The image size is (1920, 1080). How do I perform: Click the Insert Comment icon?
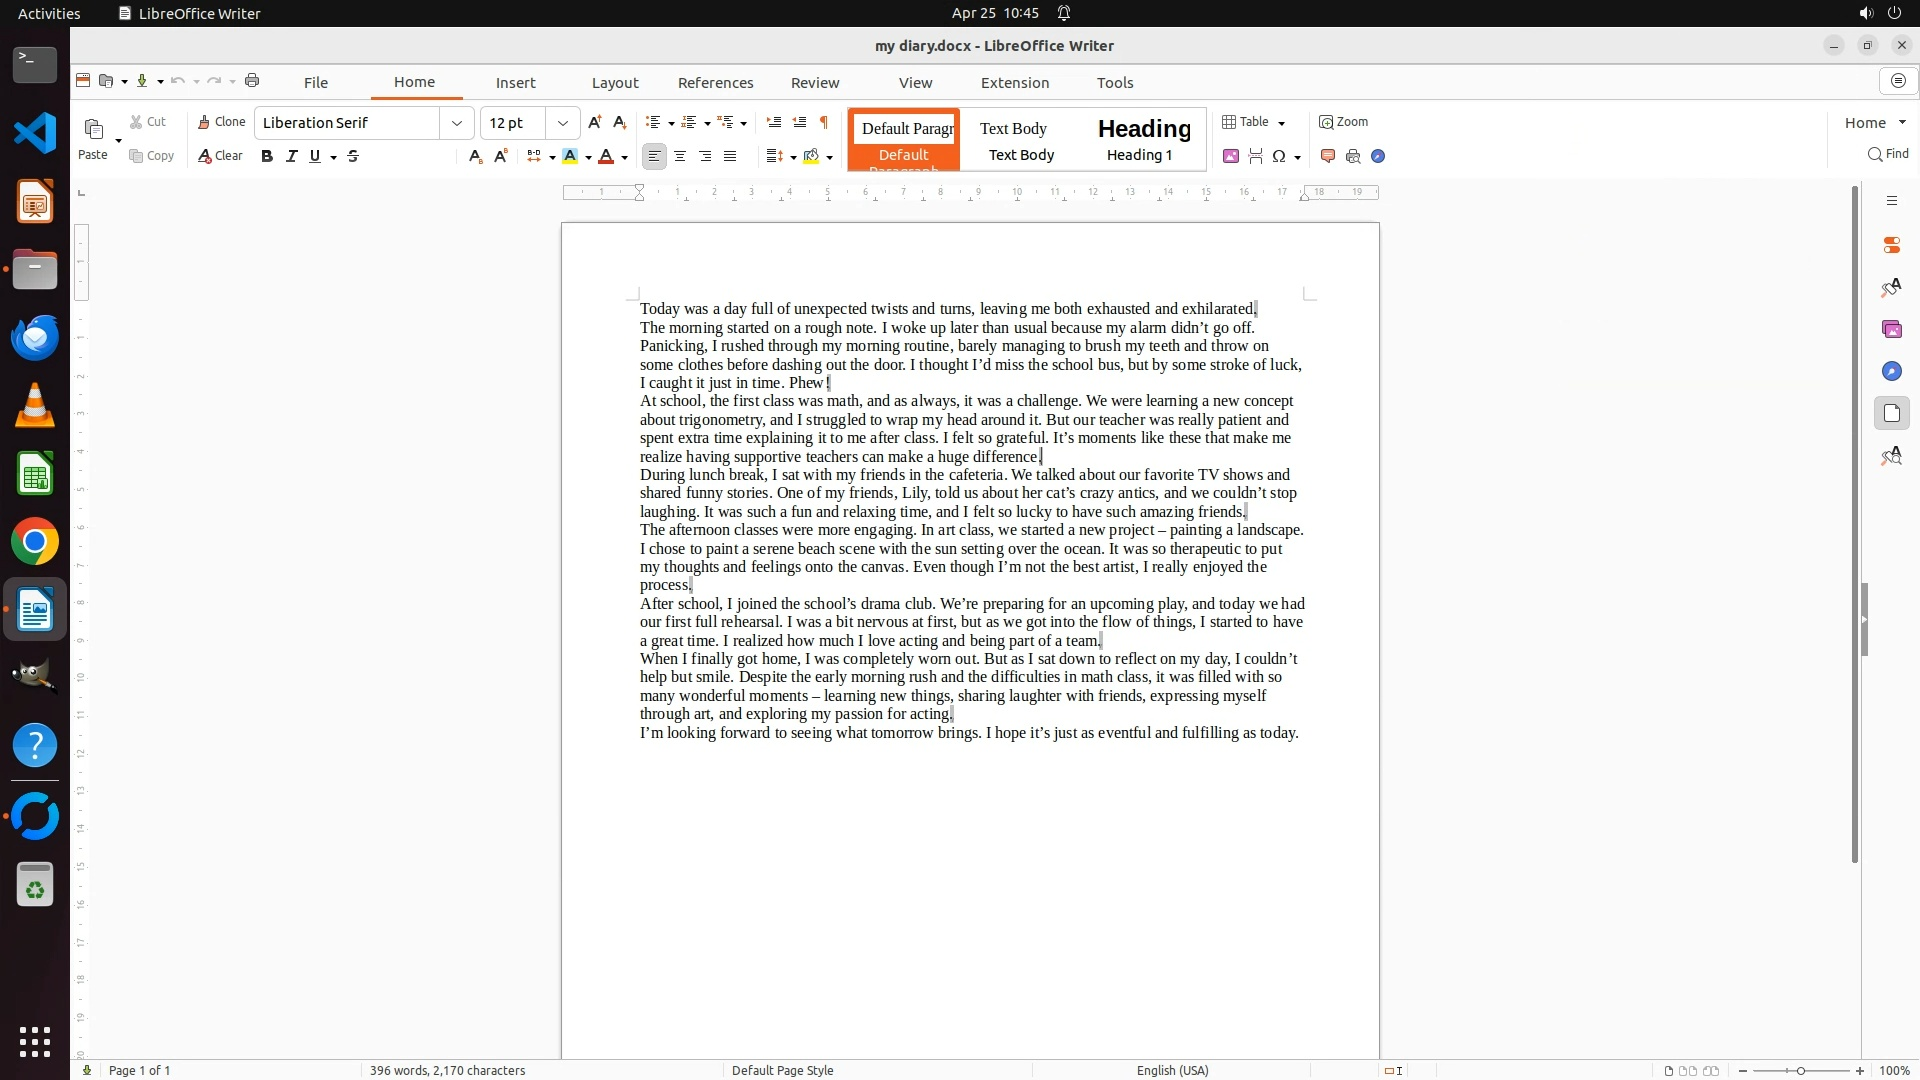[1328, 156]
